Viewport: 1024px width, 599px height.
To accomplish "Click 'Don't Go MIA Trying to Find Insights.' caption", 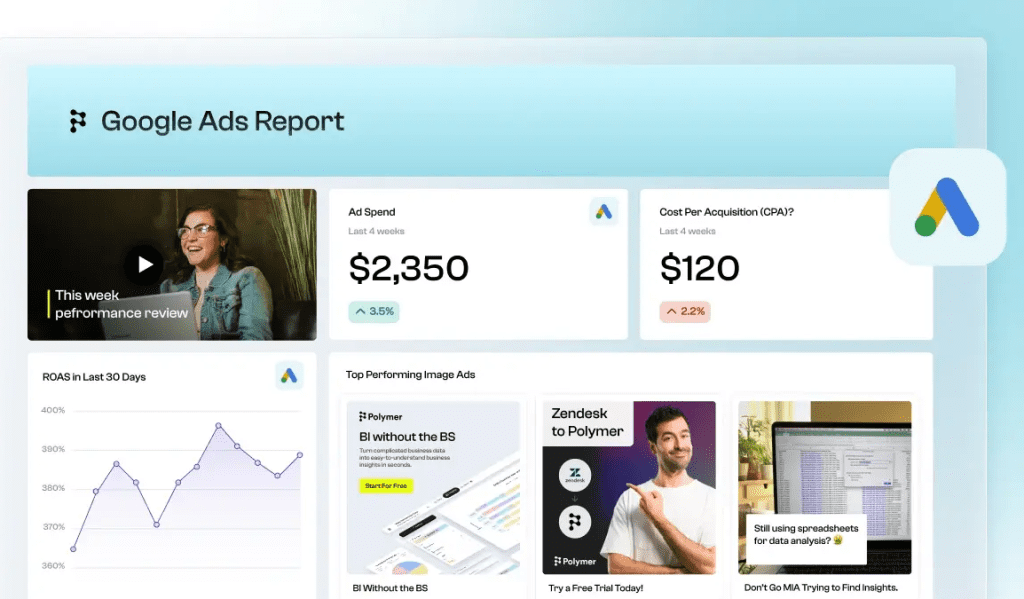I will pyautogui.click(x=821, y=587).
